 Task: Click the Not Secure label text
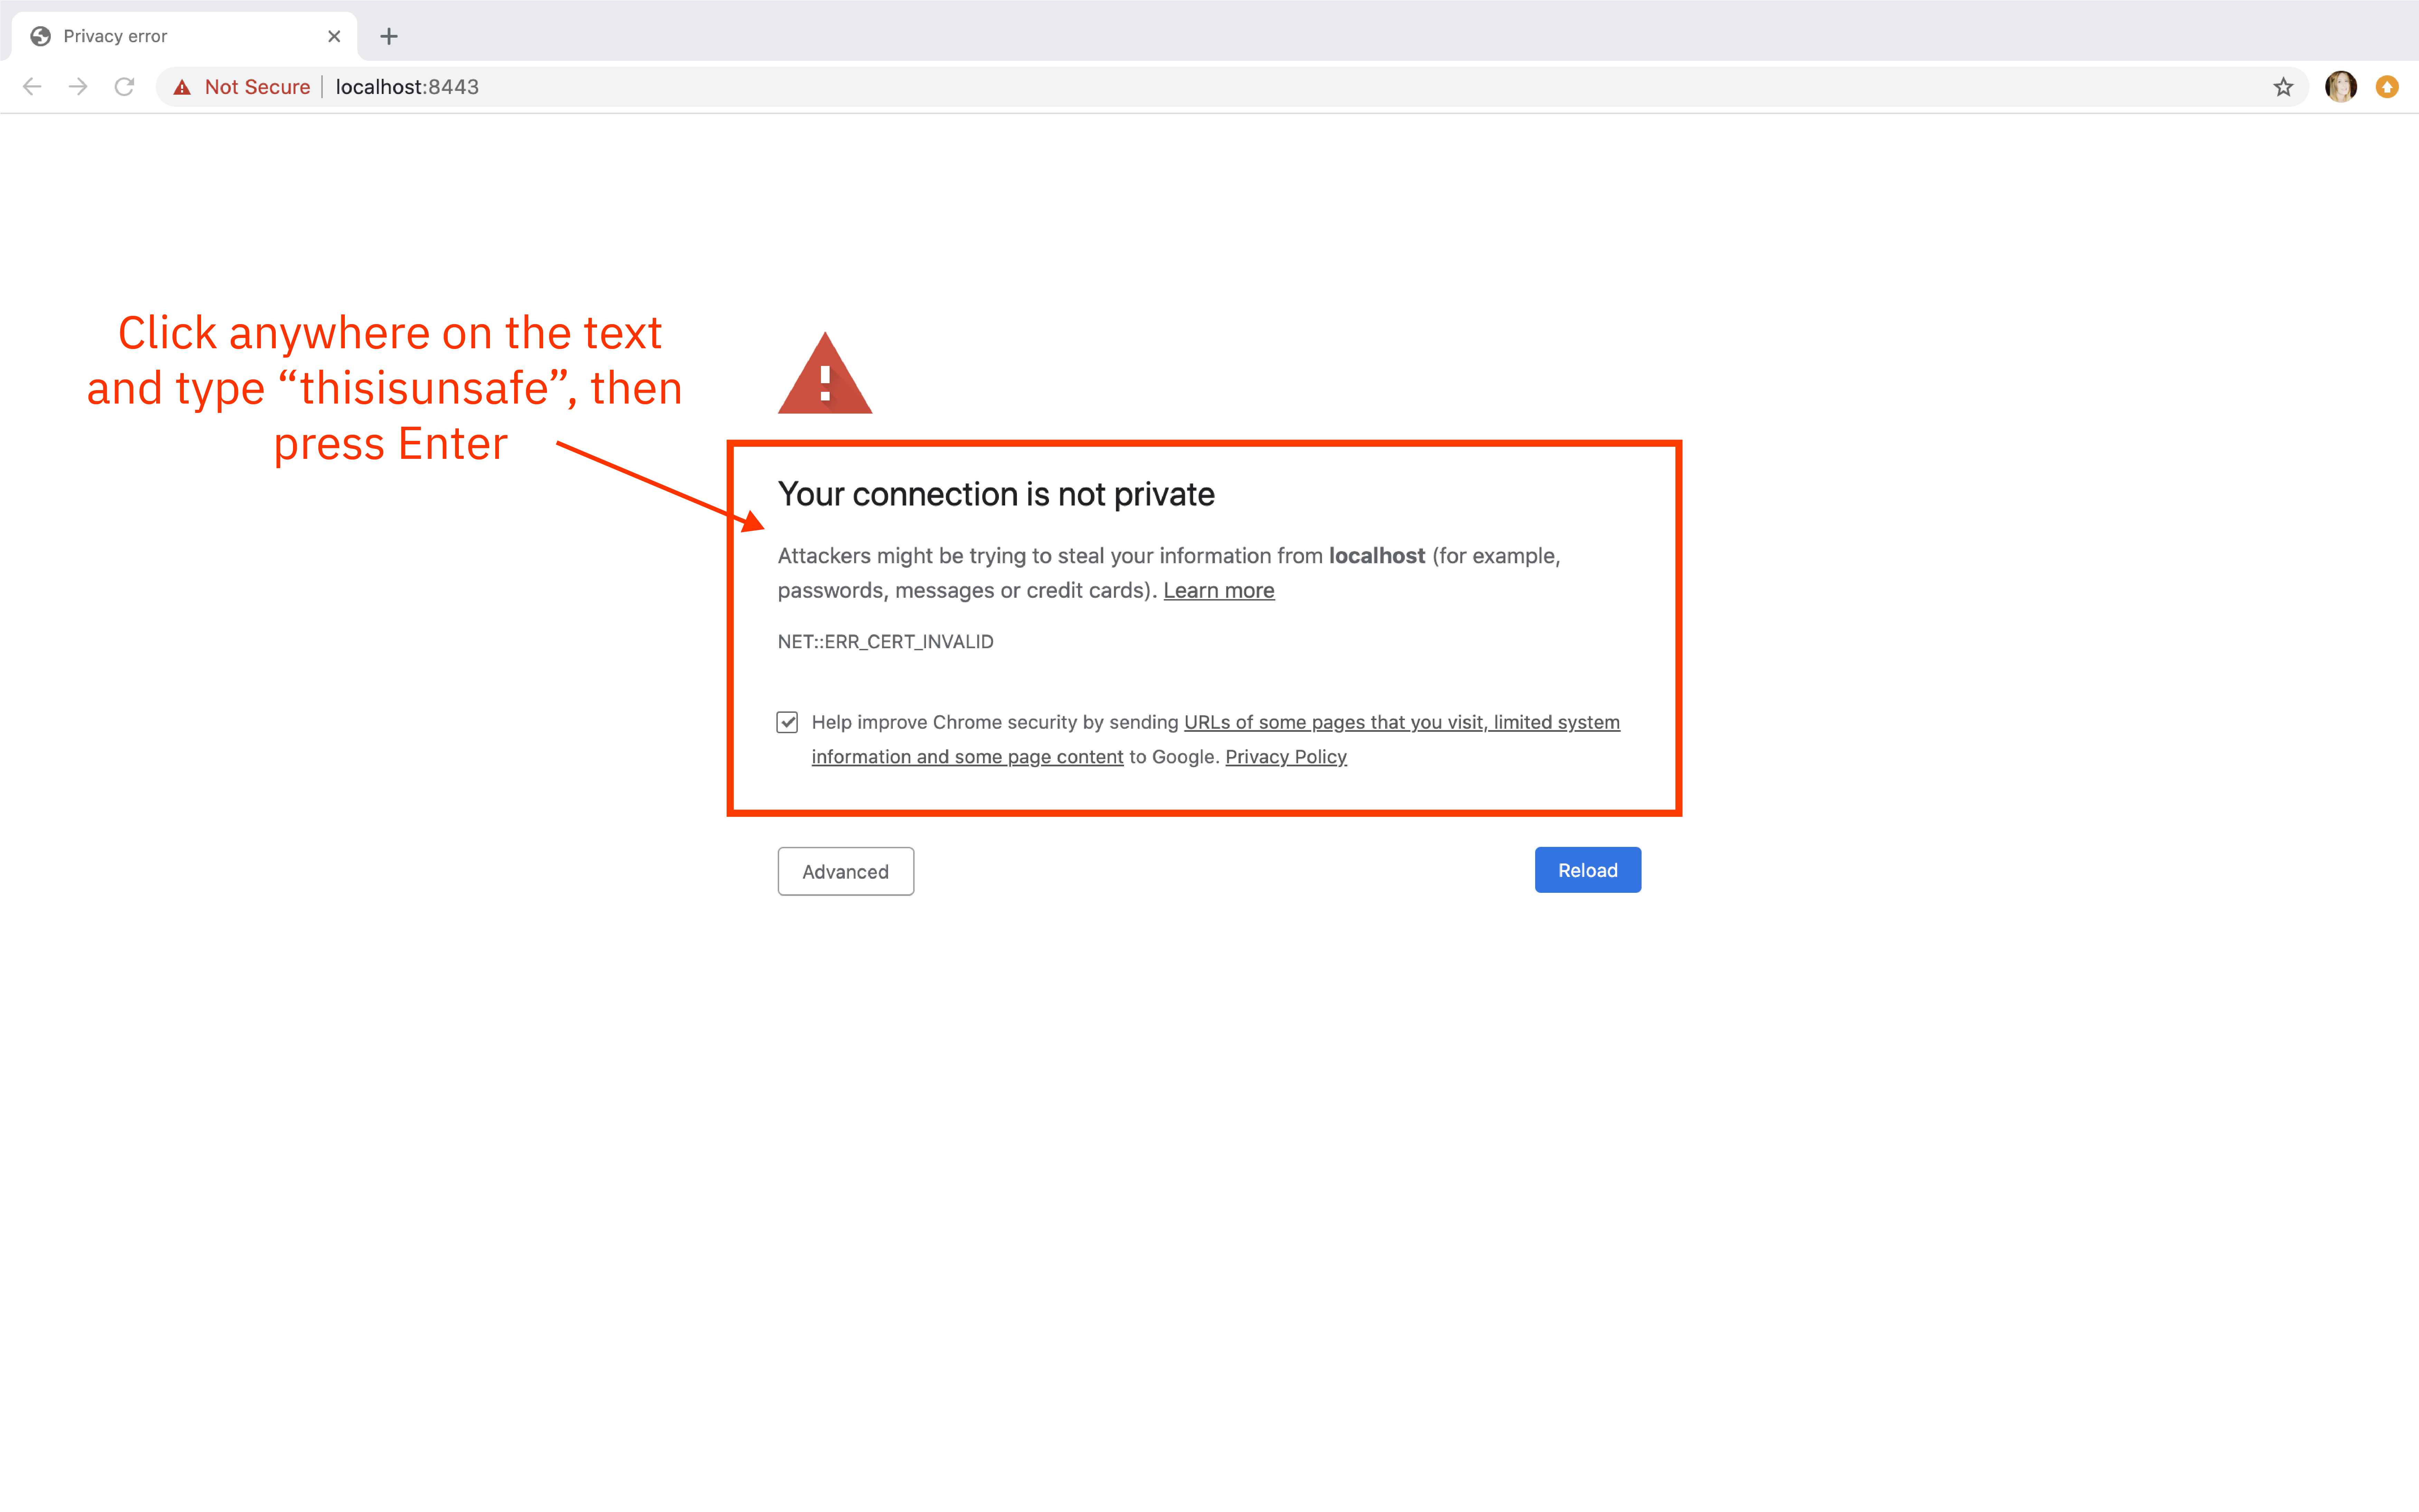tap(257, 87)
